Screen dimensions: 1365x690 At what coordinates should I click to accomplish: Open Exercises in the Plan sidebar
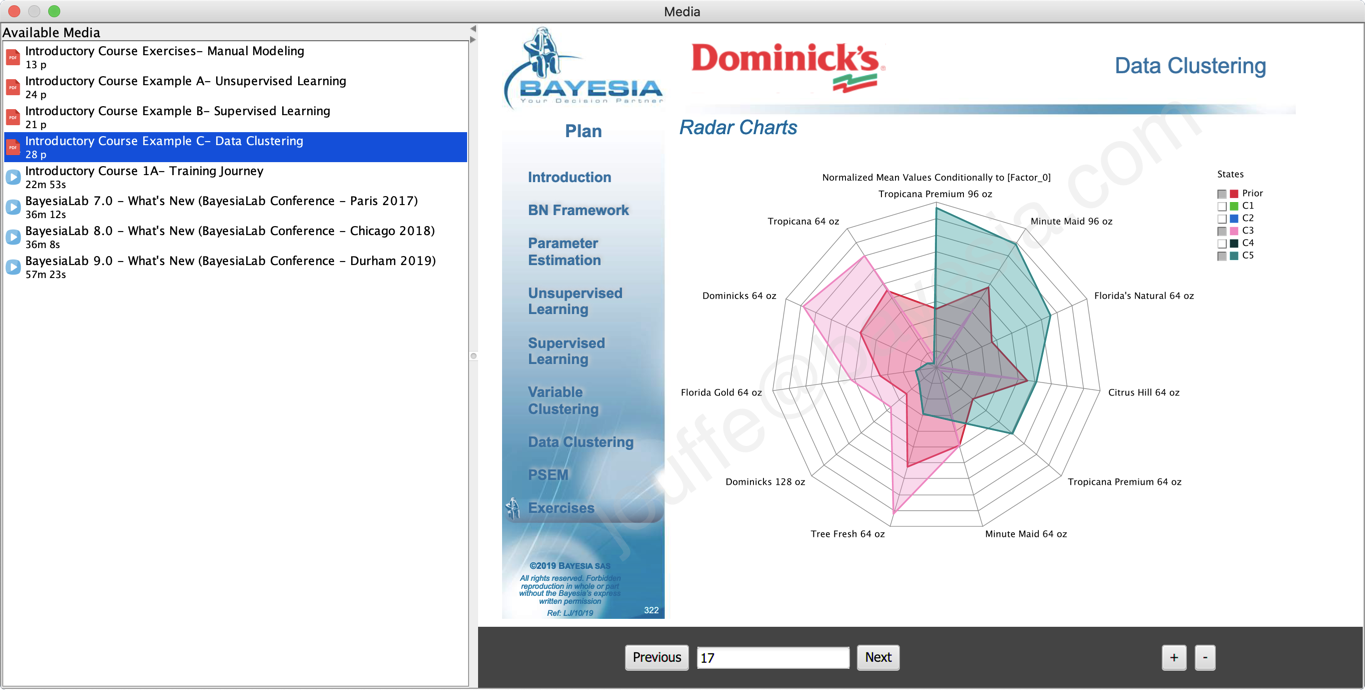(561, 508)
